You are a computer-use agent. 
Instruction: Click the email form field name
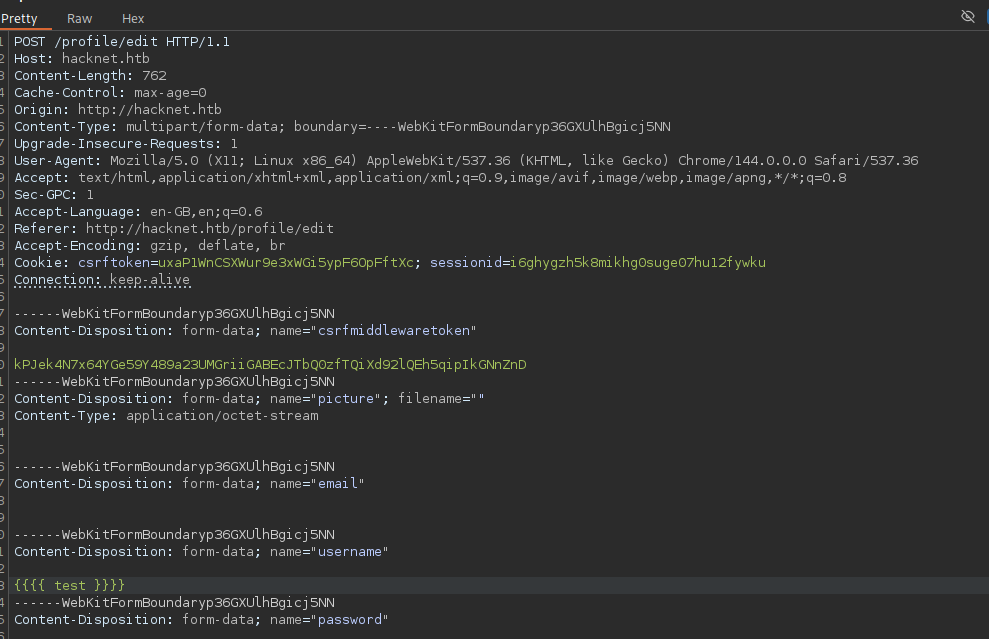[337, 484]
